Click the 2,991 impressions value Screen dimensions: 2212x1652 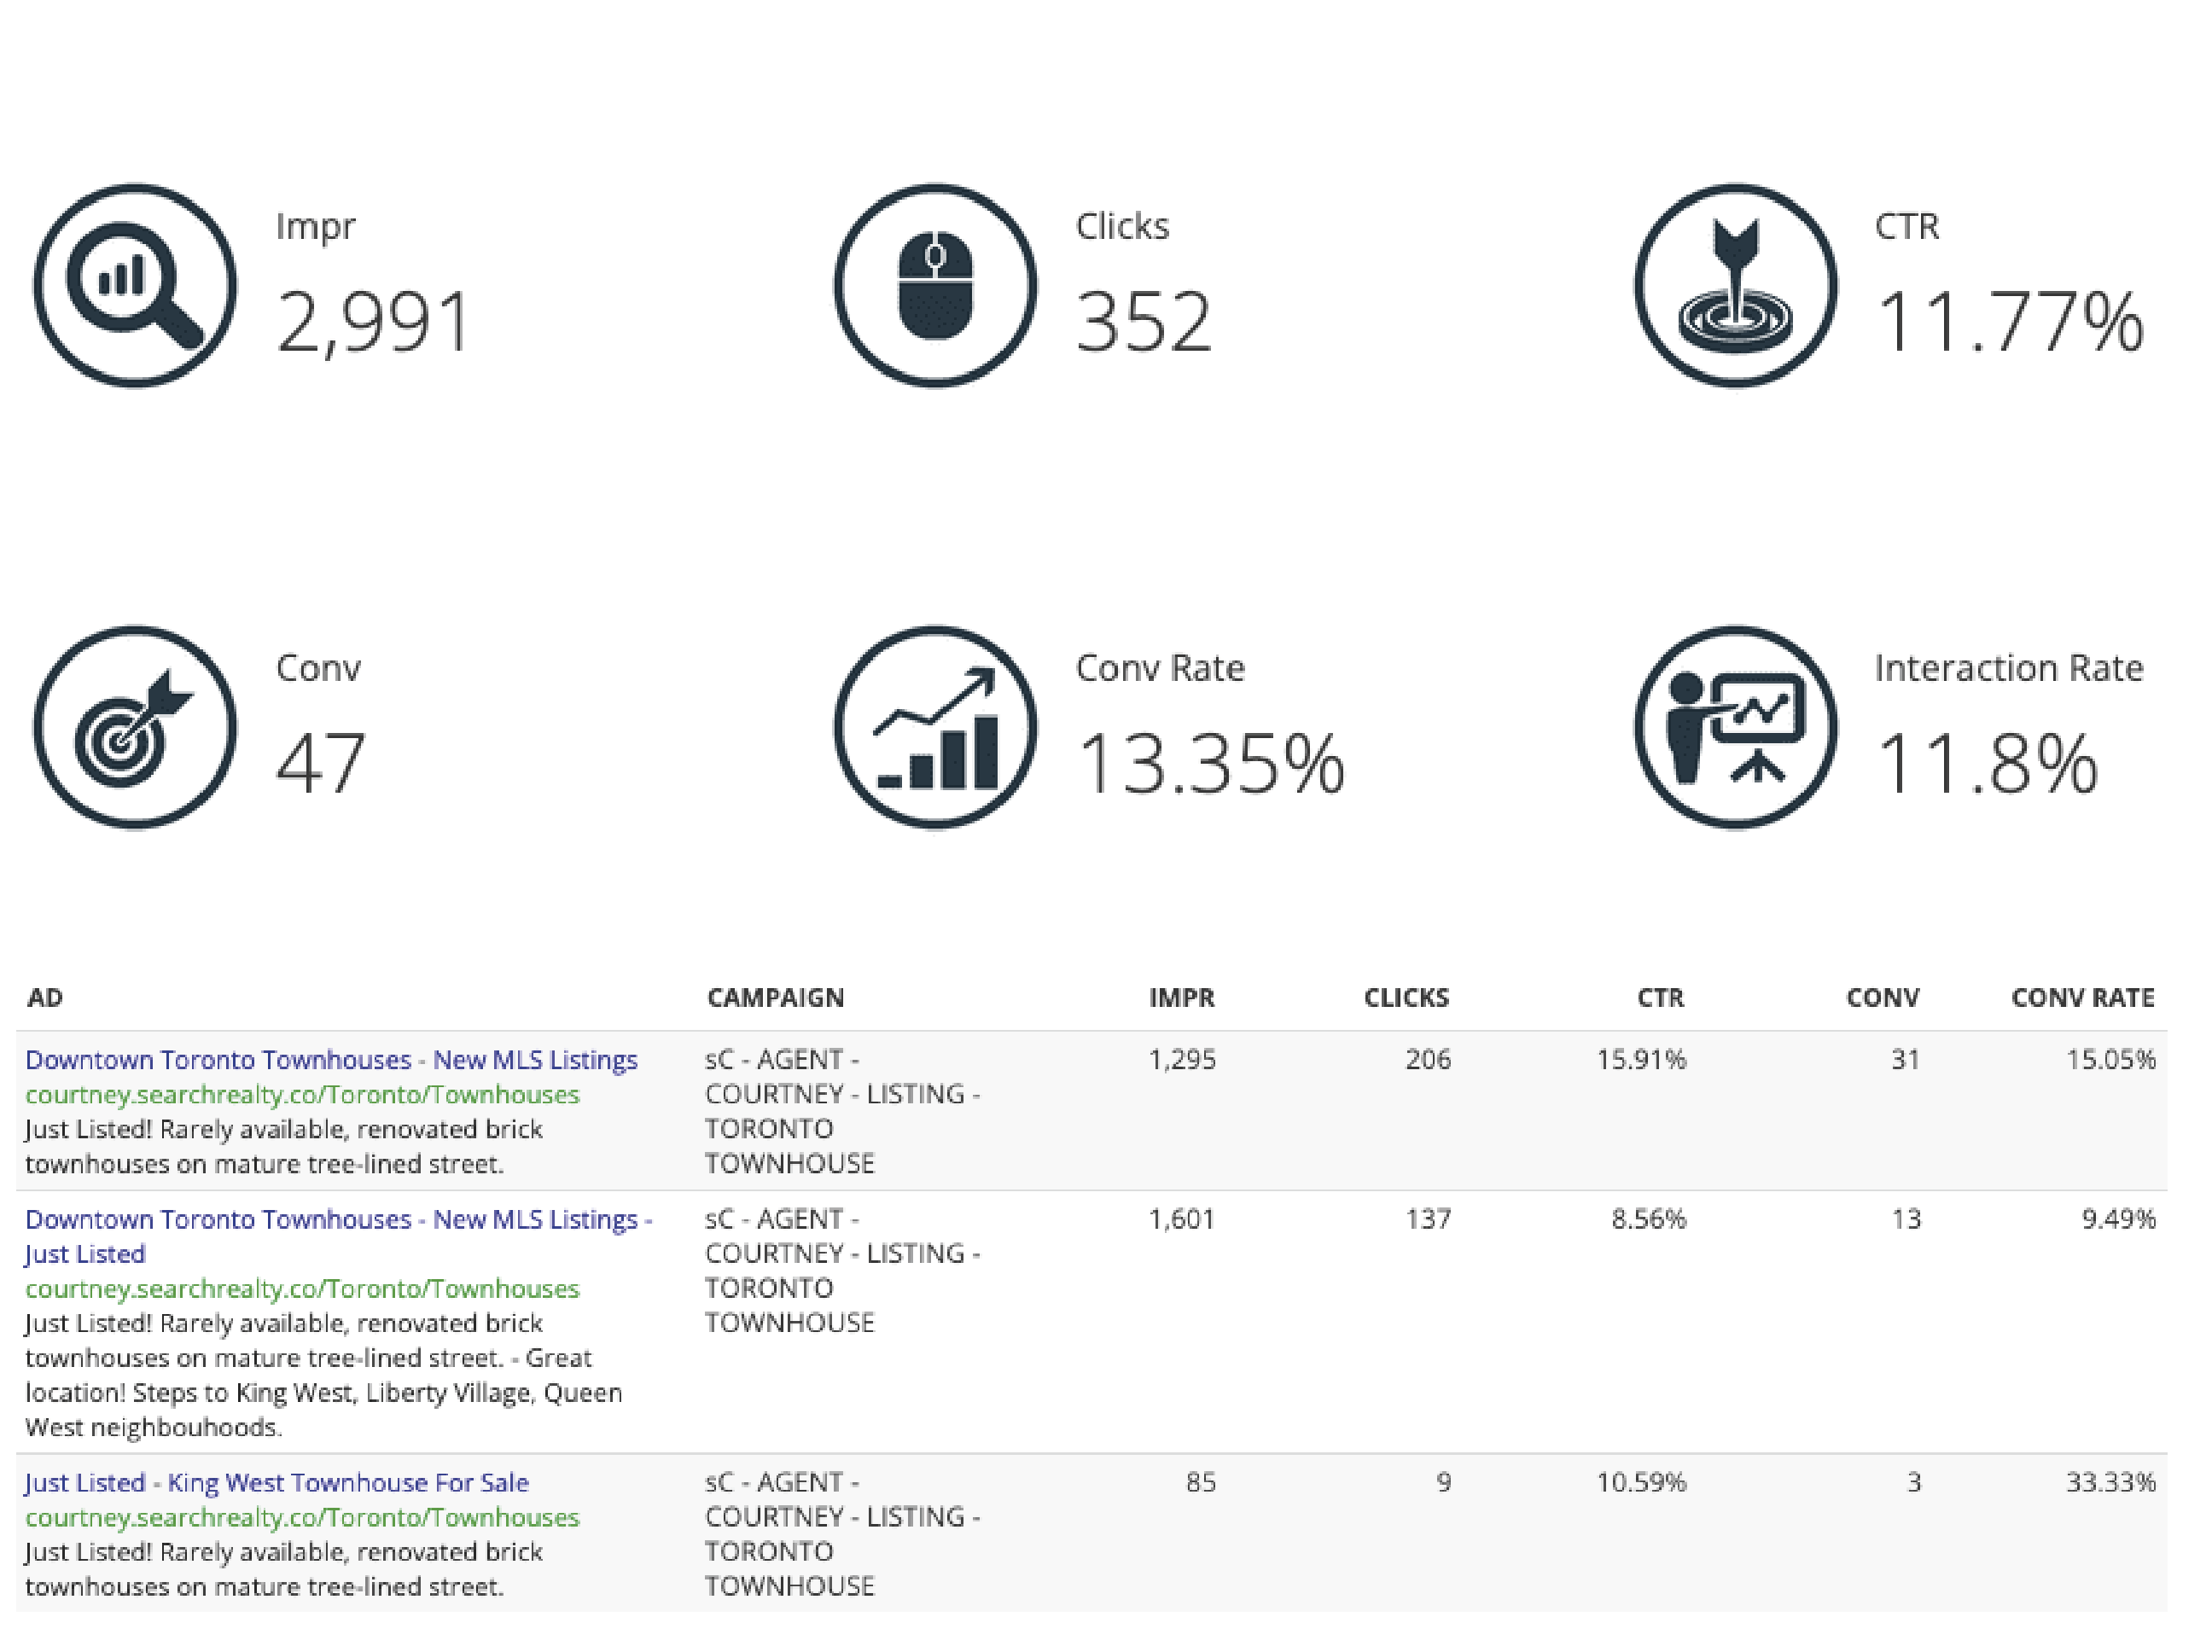[372, 322]
